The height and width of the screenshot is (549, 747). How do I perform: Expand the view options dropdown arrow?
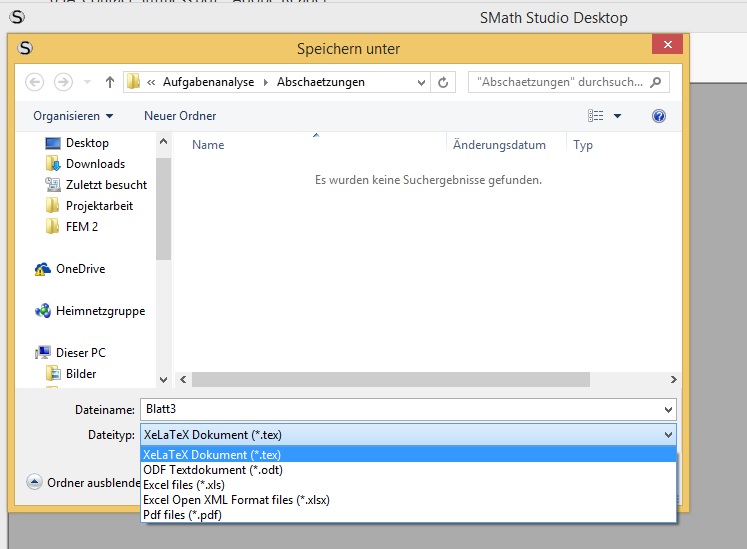pyautogui.click(x=618, y=116)
